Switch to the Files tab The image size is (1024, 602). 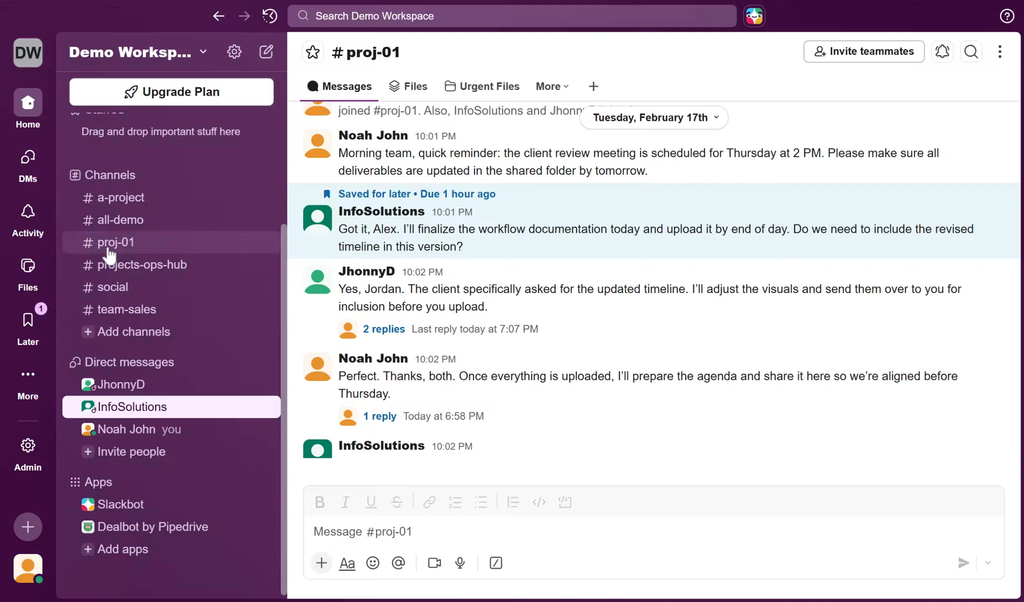point(408,87)
